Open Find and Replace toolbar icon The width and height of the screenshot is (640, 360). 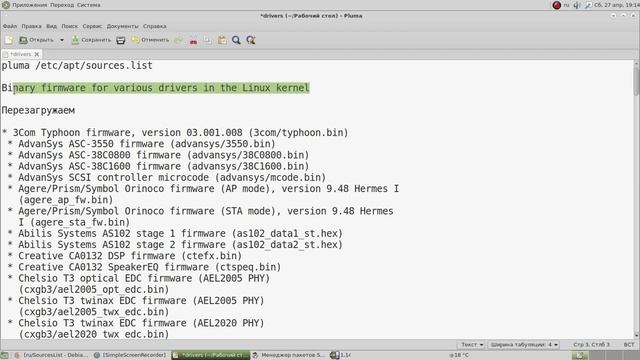point(251,40)
